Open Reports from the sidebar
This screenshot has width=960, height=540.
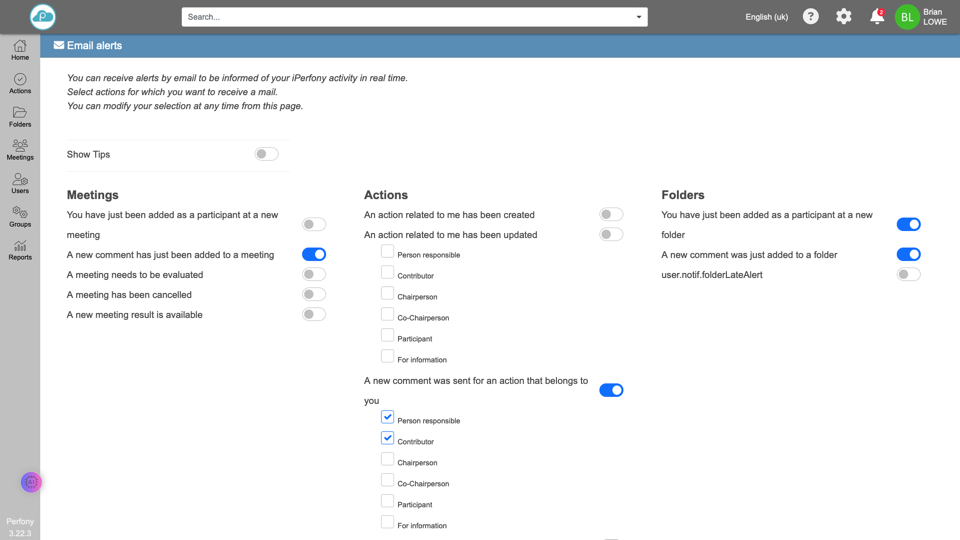click(20, 250)
